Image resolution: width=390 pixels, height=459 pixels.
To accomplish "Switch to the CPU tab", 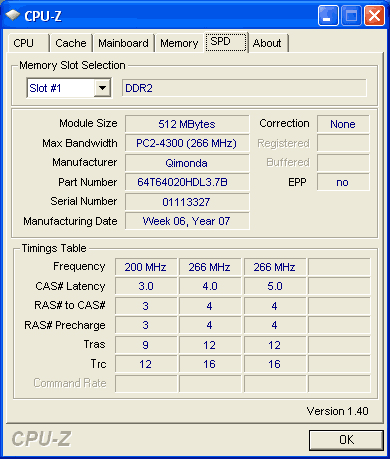I will click(28, 43).
